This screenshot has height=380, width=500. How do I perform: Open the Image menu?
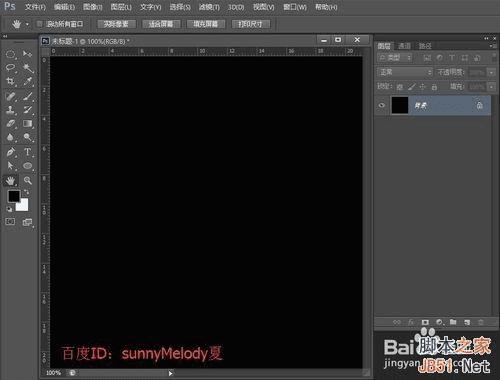coord(93,7)
